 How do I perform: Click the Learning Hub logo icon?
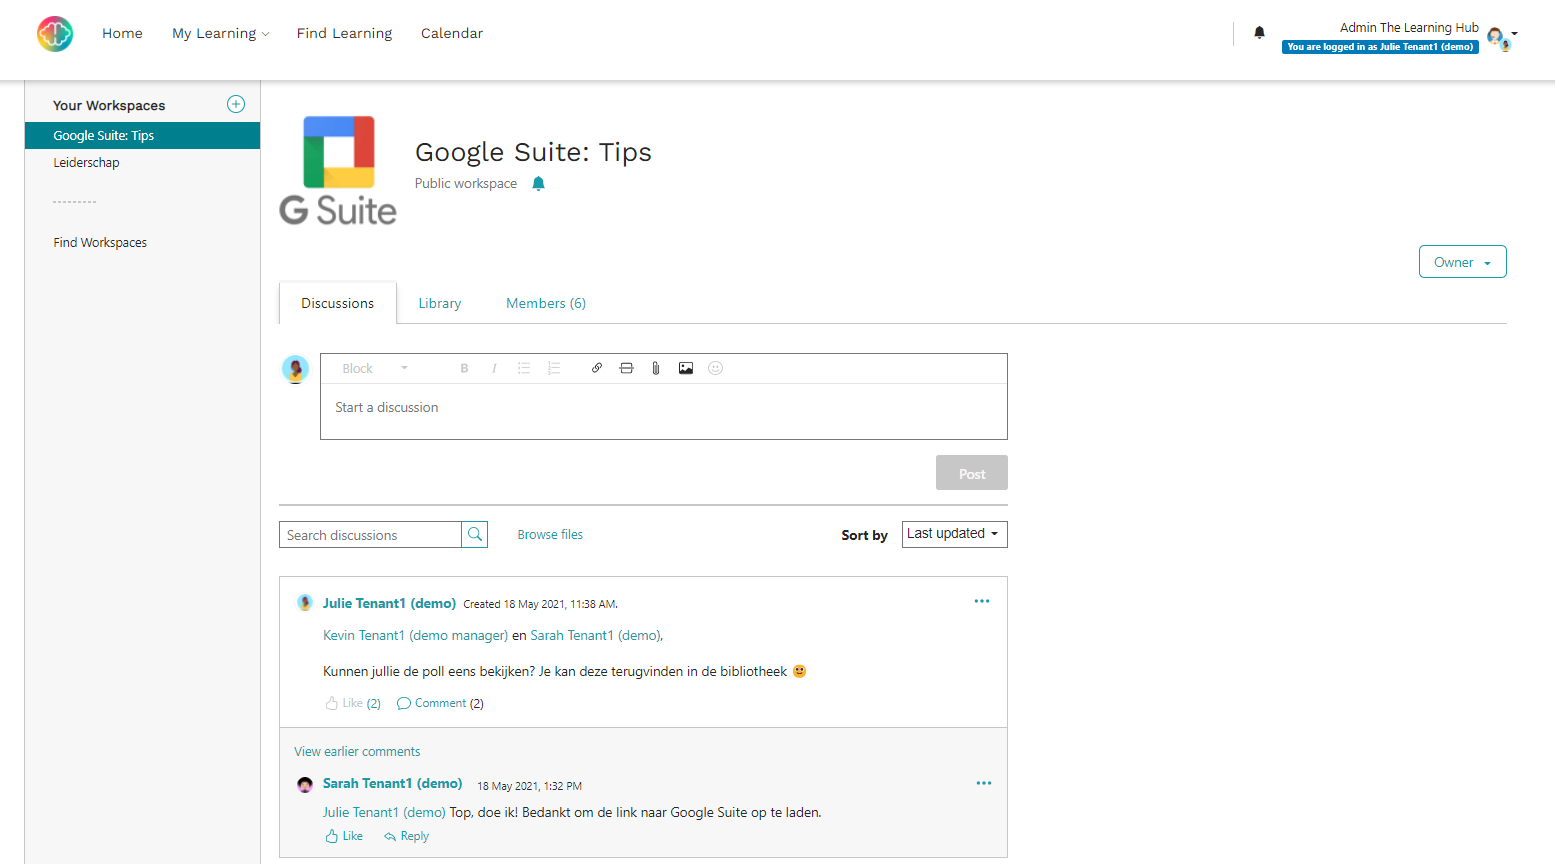[55, 33]
